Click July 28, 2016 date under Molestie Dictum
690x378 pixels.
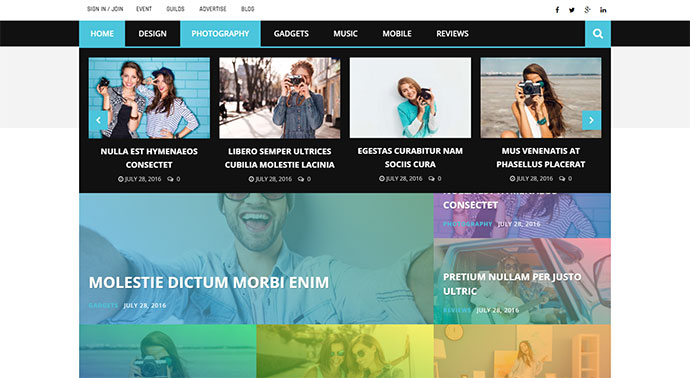(x=145, y=305)
